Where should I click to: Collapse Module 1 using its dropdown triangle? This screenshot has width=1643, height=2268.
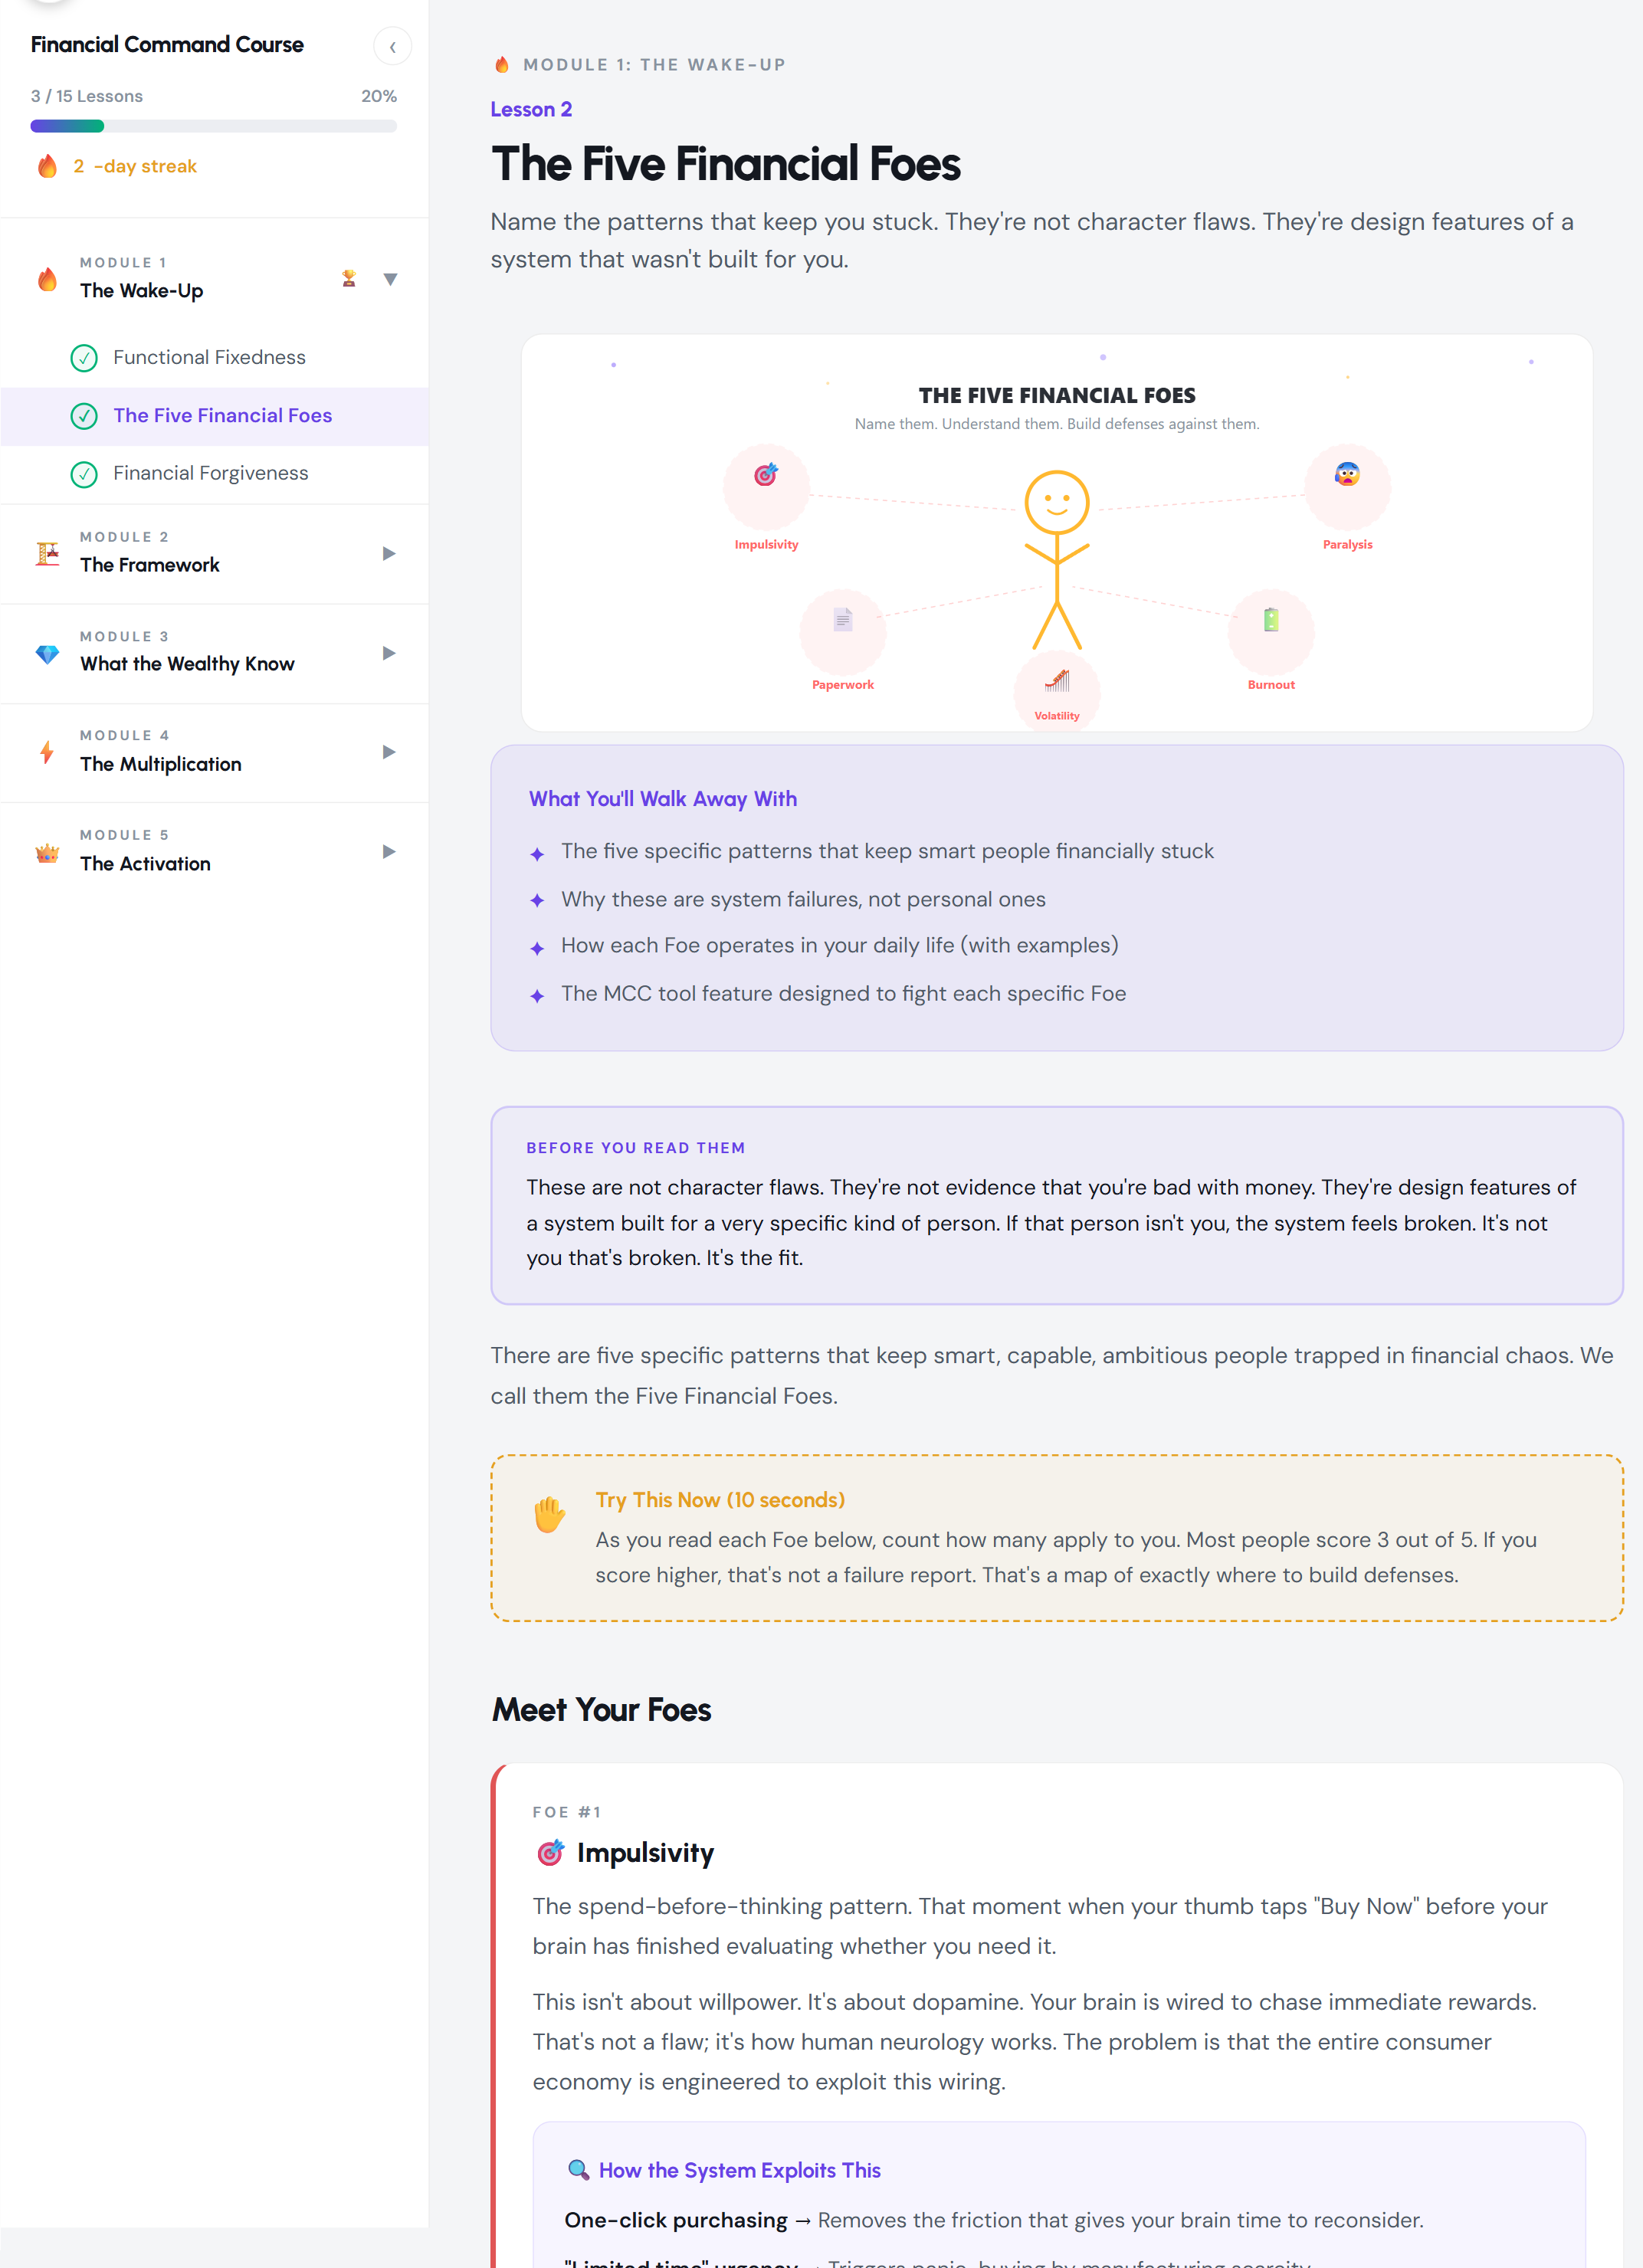390,279
